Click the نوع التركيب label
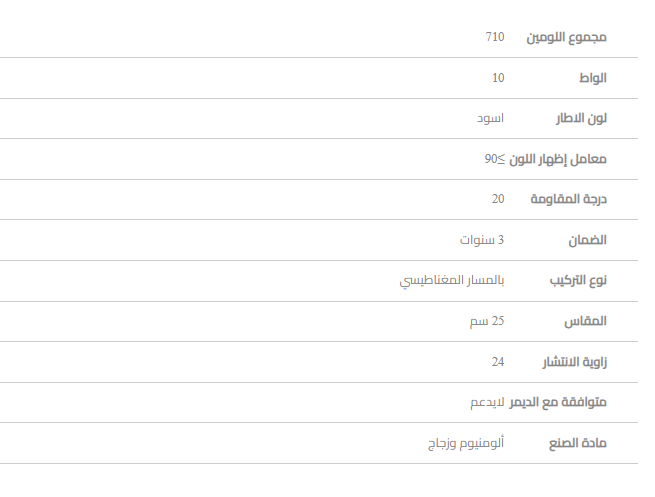The height and width of the screenshot is (497, 655). coord(578,282)
